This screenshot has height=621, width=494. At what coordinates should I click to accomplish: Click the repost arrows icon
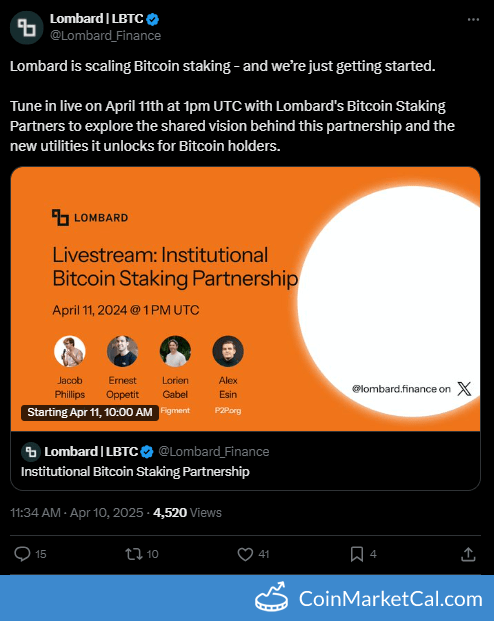tap(134, 554)
